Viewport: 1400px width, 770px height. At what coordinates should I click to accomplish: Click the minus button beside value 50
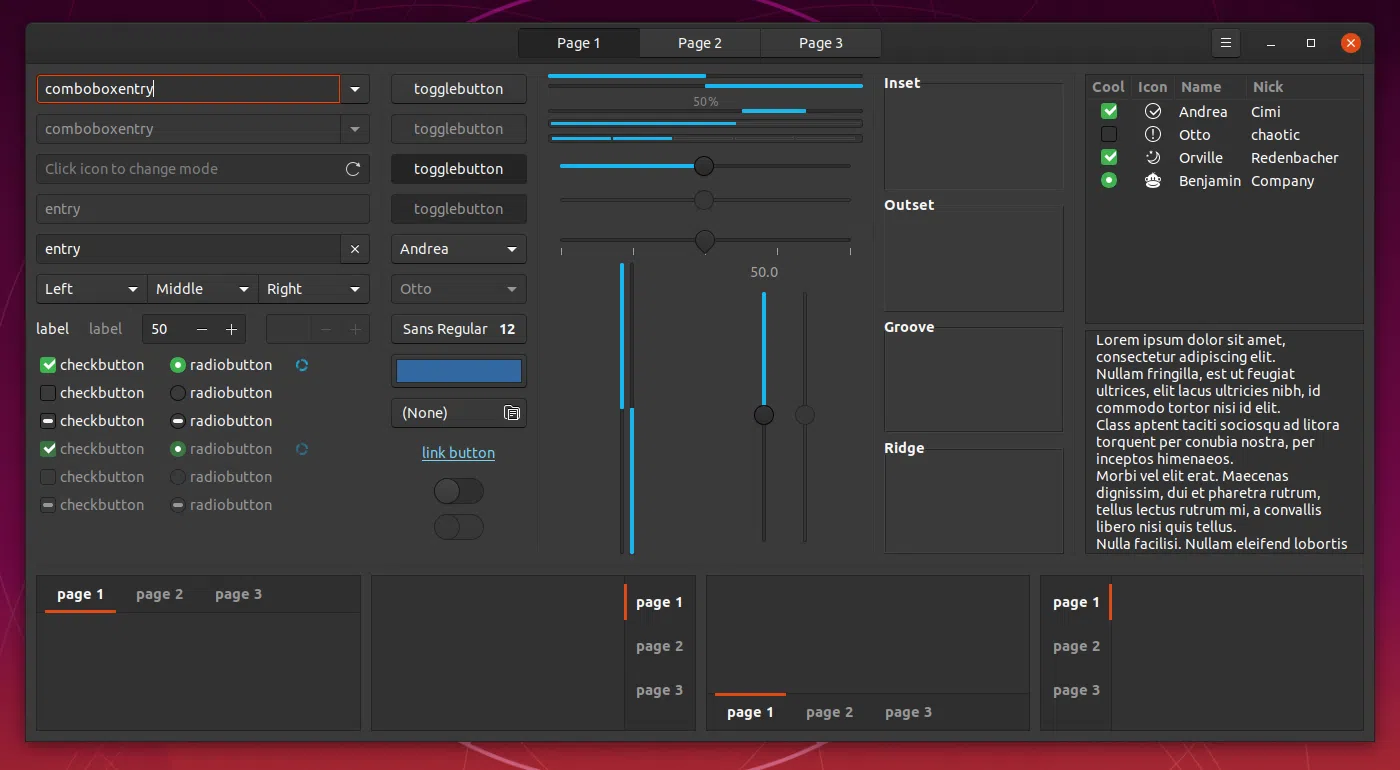[x=202, y=329]
